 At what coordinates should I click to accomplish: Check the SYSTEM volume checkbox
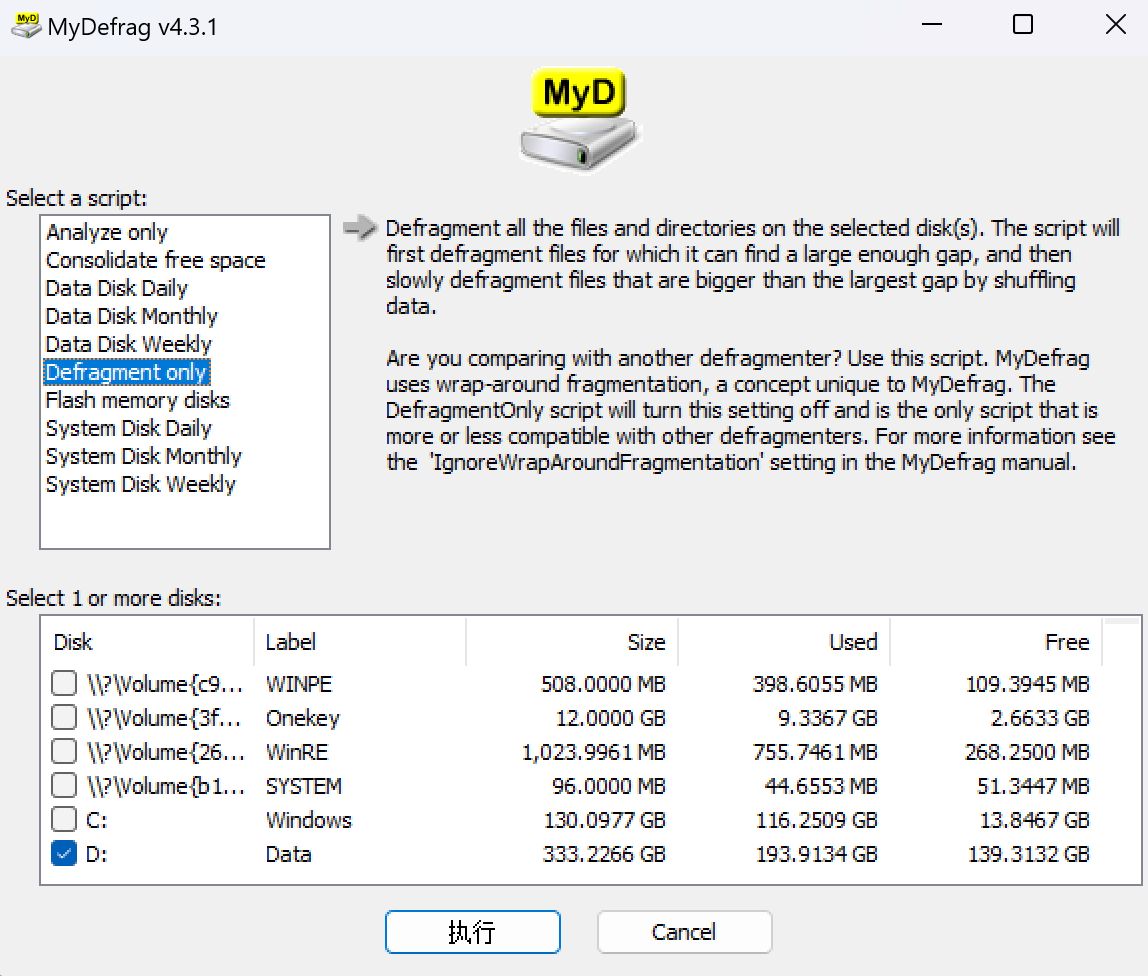(x=64, y=786)
